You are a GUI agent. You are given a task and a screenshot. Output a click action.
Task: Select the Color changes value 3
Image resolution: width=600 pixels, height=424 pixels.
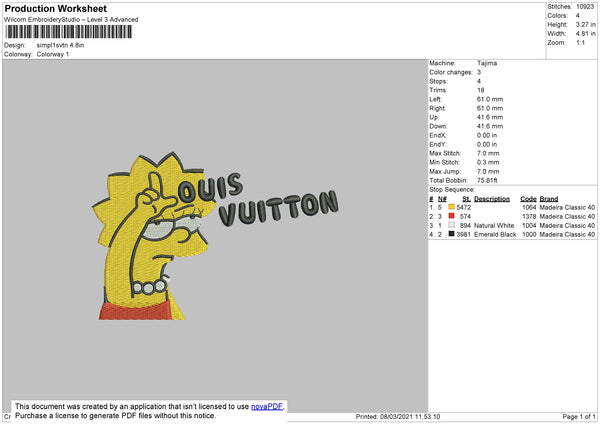pos(479,72)
